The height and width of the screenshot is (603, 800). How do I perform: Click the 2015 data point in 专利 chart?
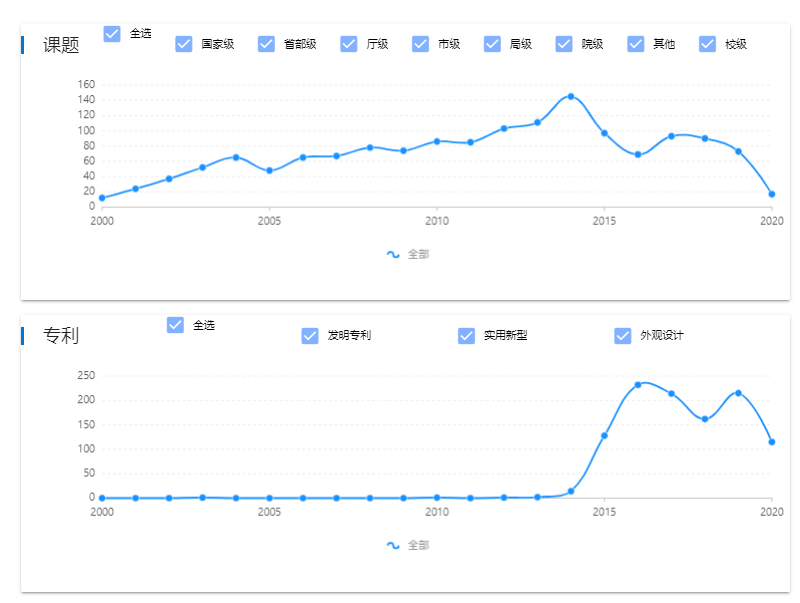point(604,436)
